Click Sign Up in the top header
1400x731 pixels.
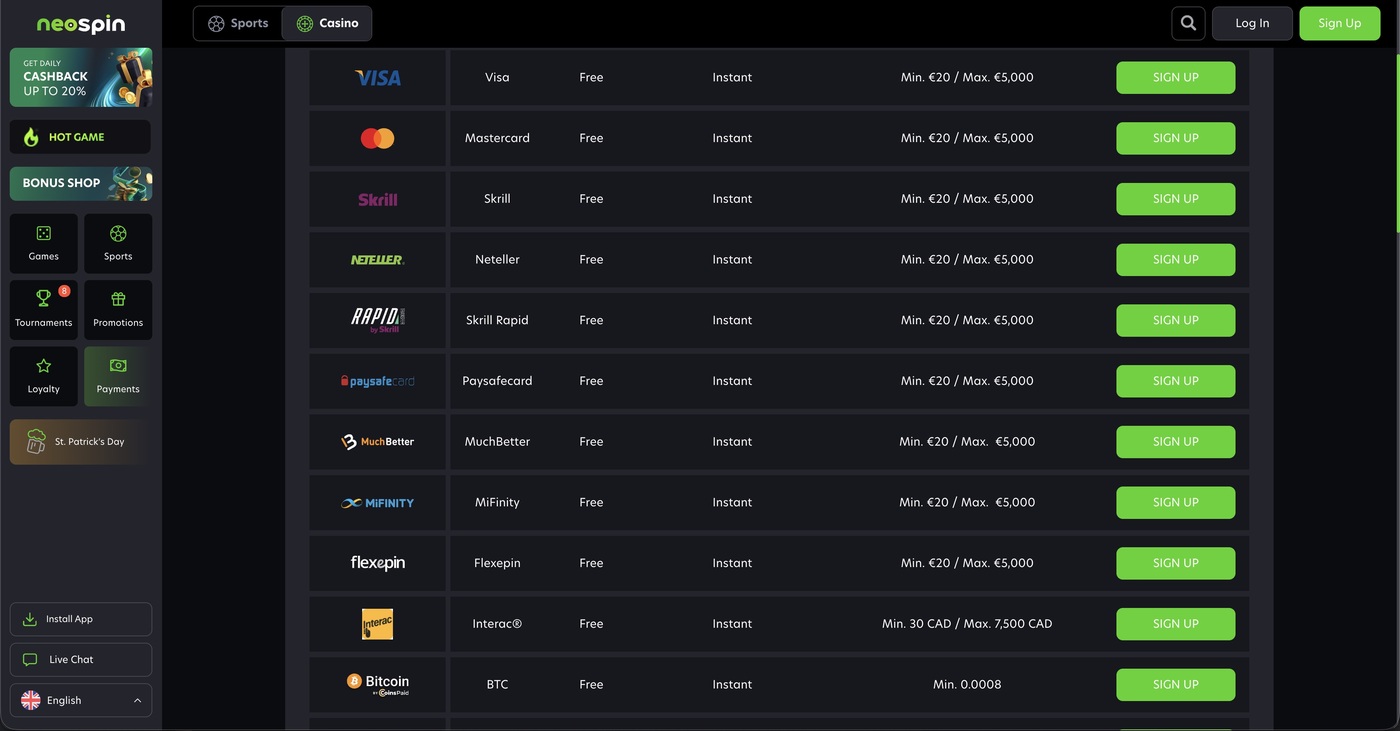click(1339, 23)
